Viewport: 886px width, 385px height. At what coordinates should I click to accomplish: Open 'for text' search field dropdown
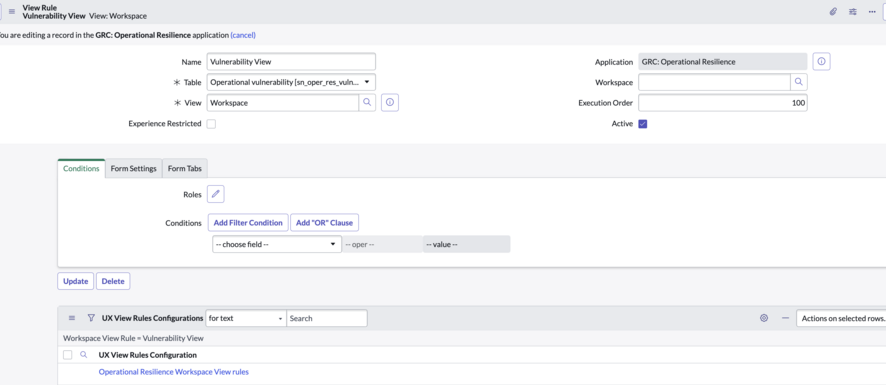(246, 318)
